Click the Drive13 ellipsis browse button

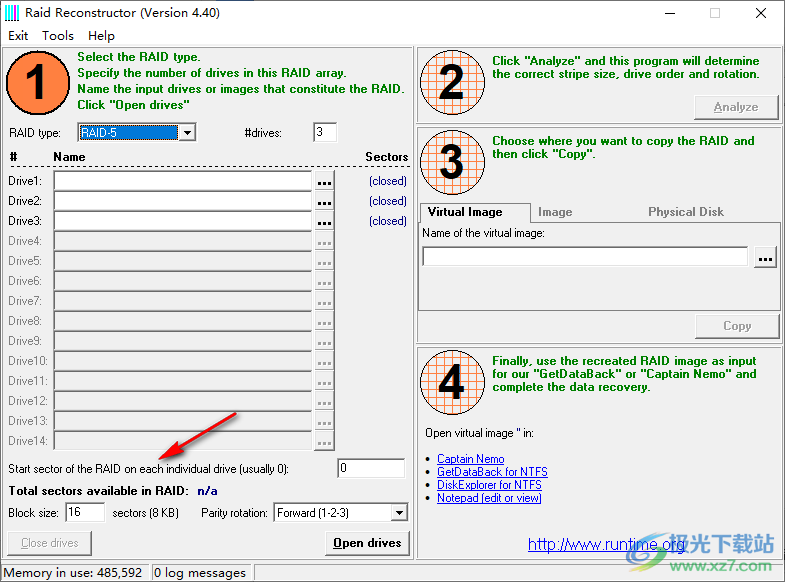324,422
